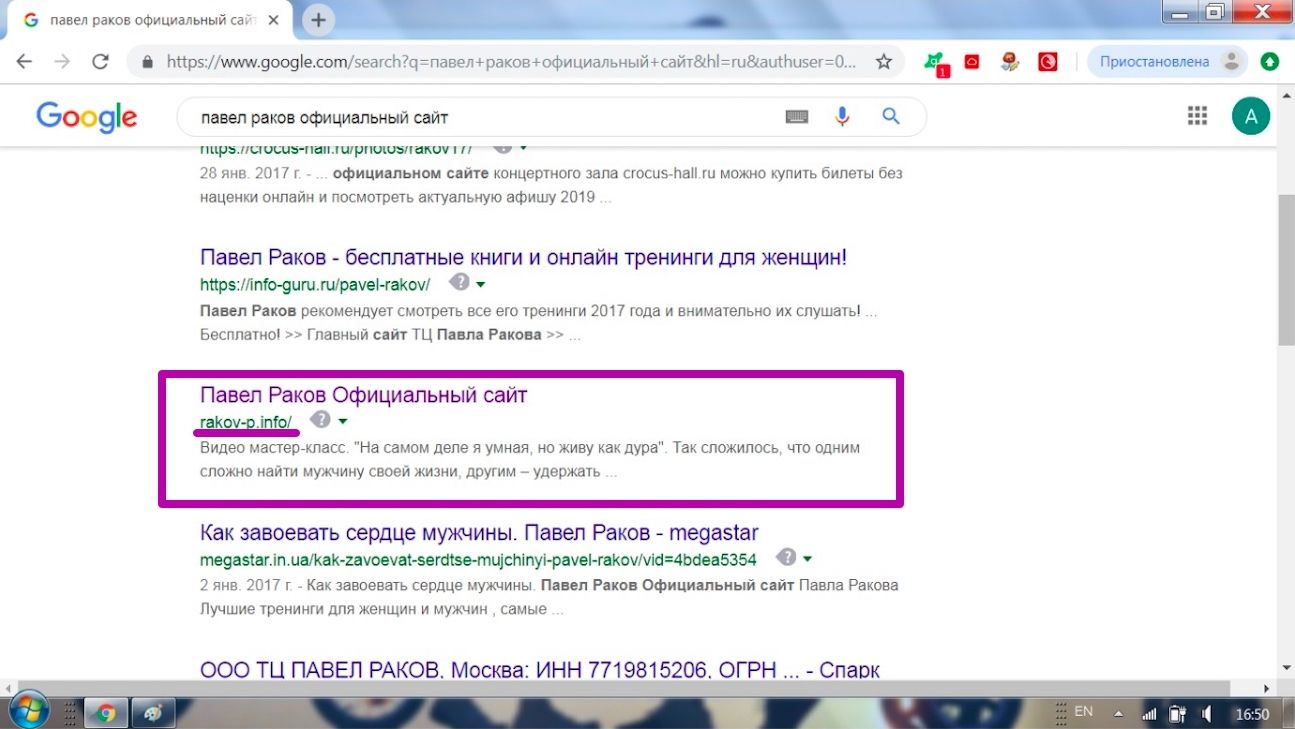Start voice search with microphone icon

pos(842,117)
